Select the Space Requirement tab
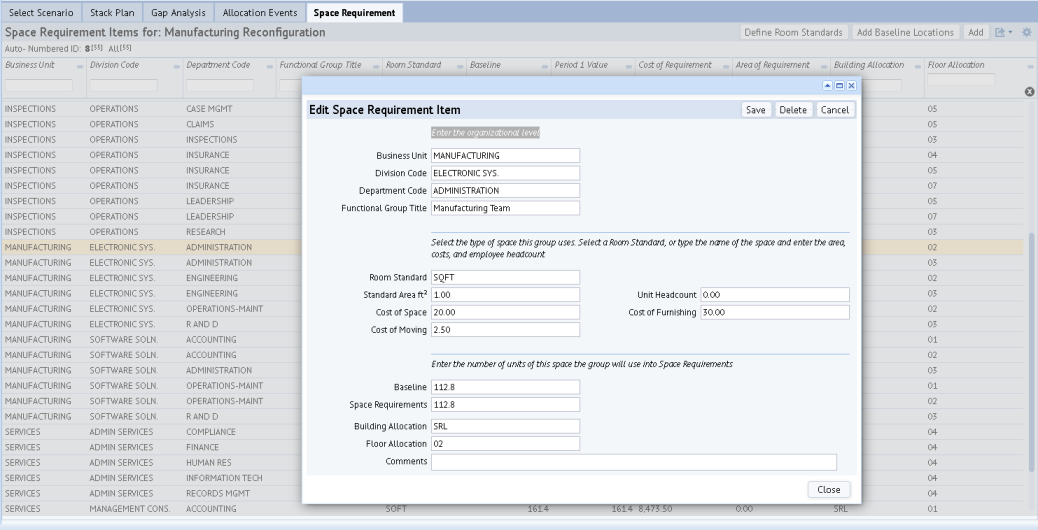This screenshot has width=1038, height=530. [354, 13]
